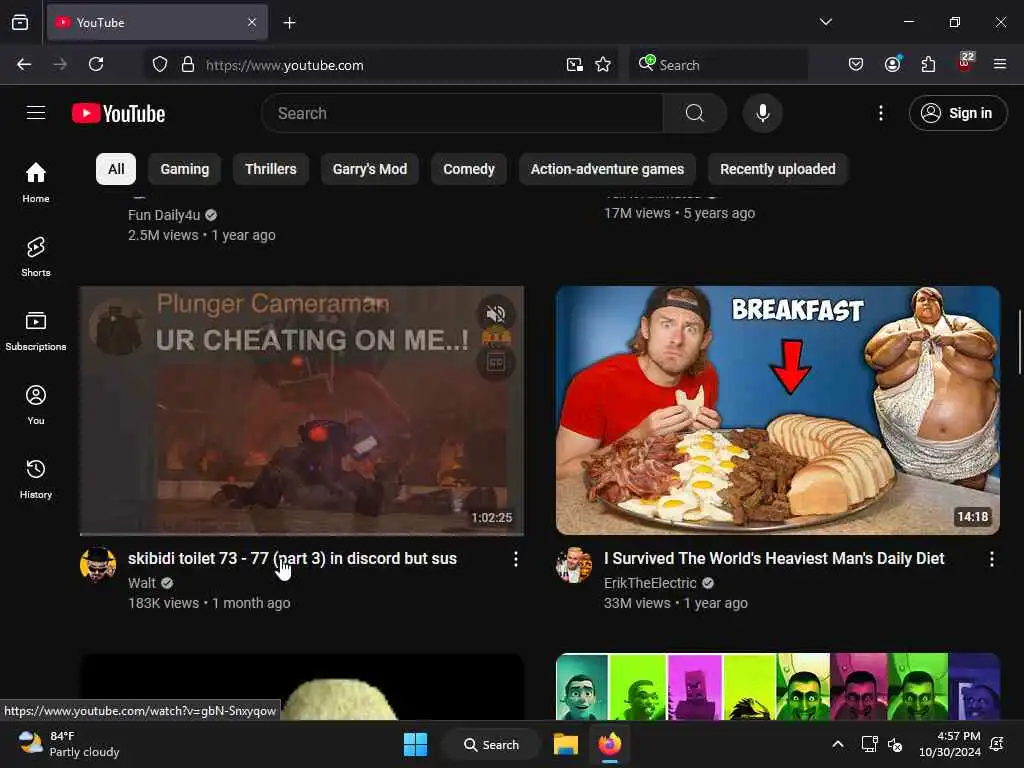
Task: Open taskbar Search box
Action: (x=492, y=744)
